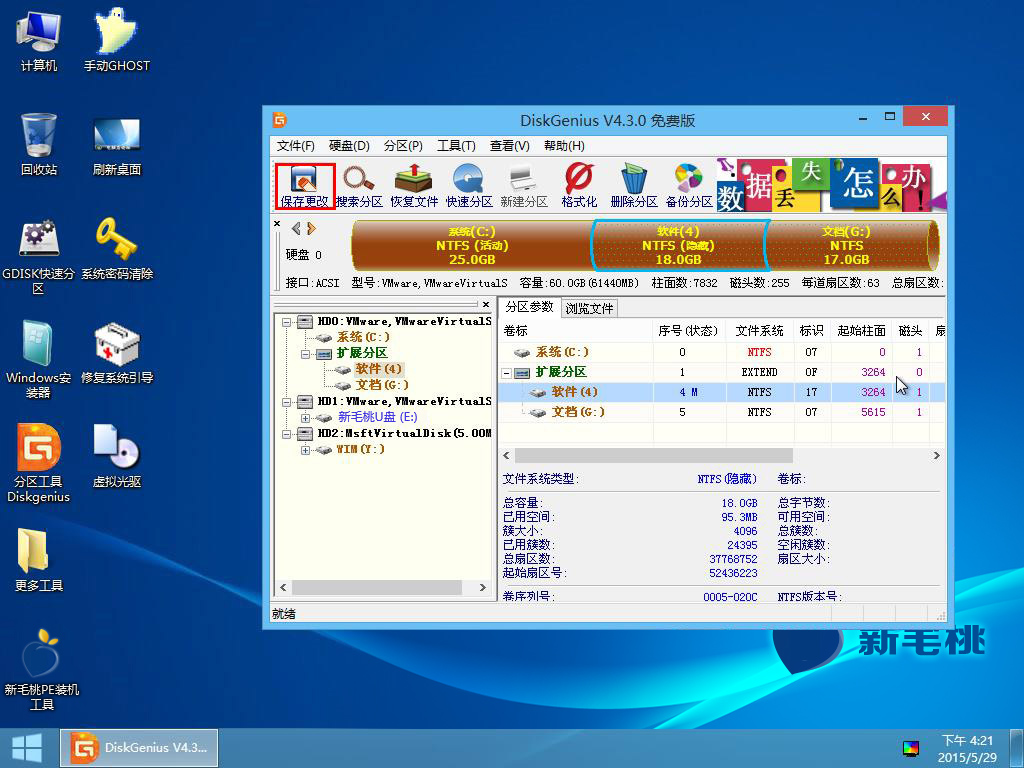The image size is (1024, 768).
Task: Open the 分区(P) menu
Action: [404, 146]
